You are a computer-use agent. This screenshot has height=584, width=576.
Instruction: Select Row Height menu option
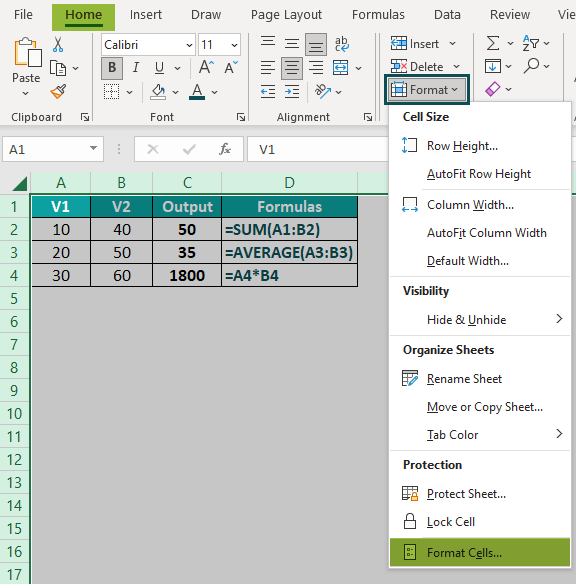tap(480, 146)
